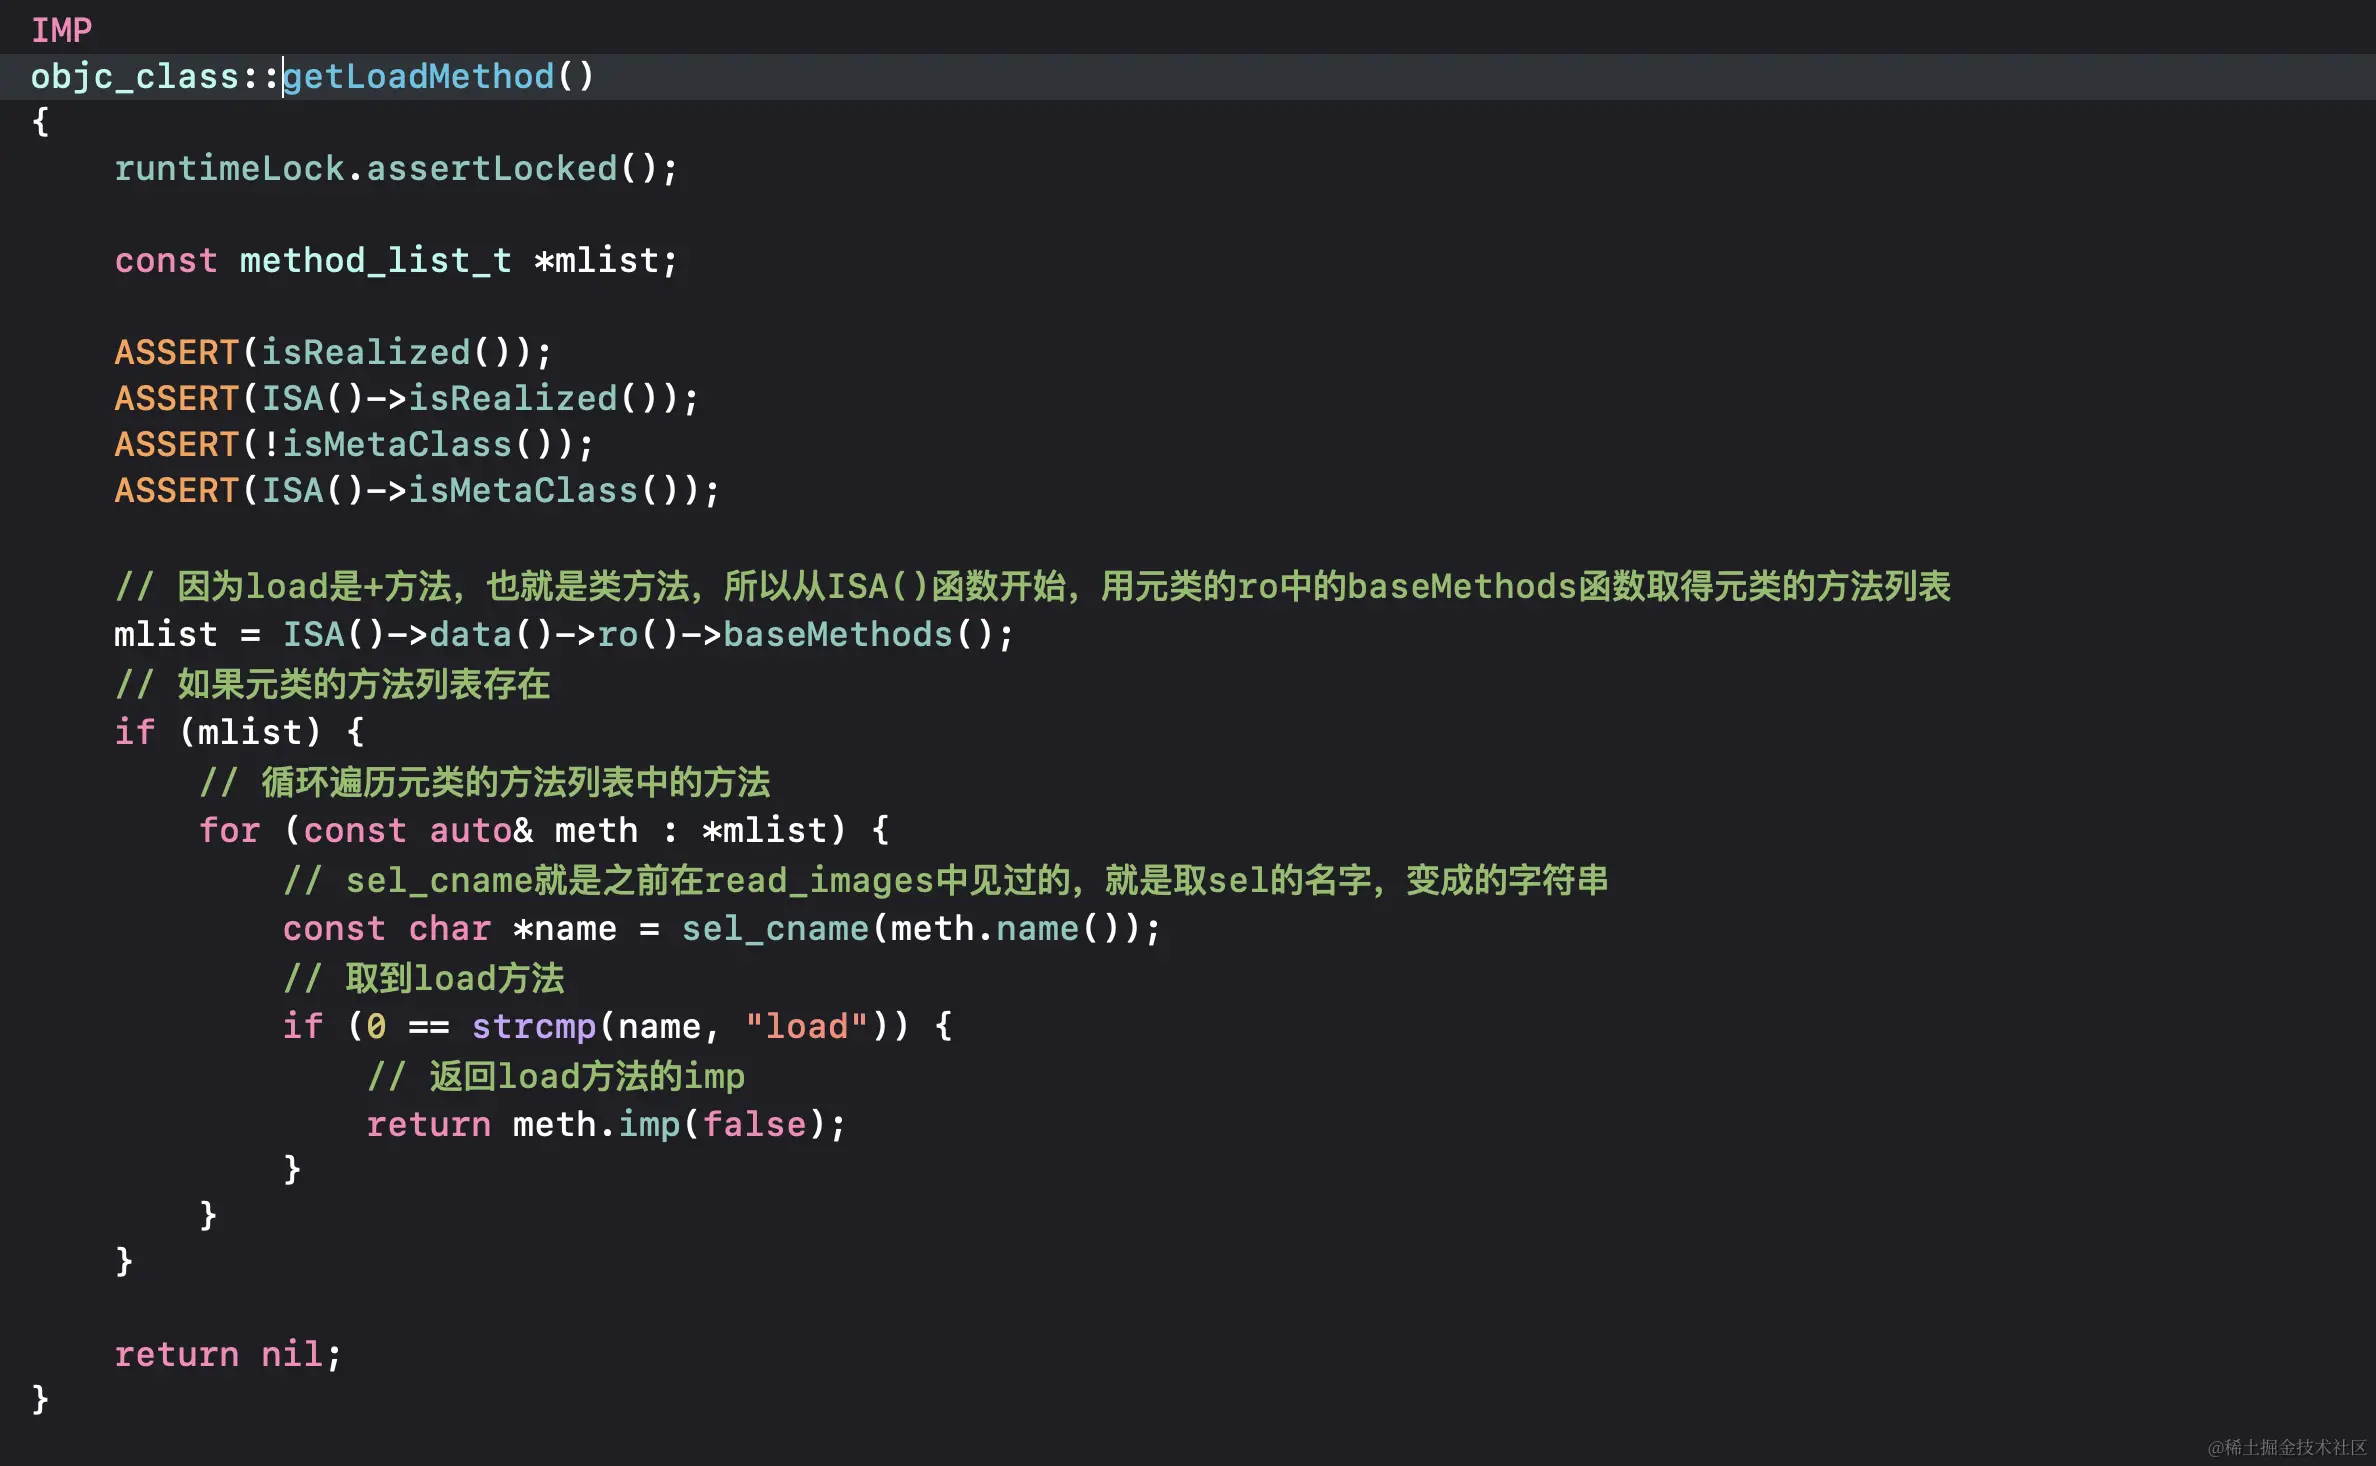Click meth.imp(false) return expression
The width and height of the screenshot is (2376, 1466).
point(678,1123)
